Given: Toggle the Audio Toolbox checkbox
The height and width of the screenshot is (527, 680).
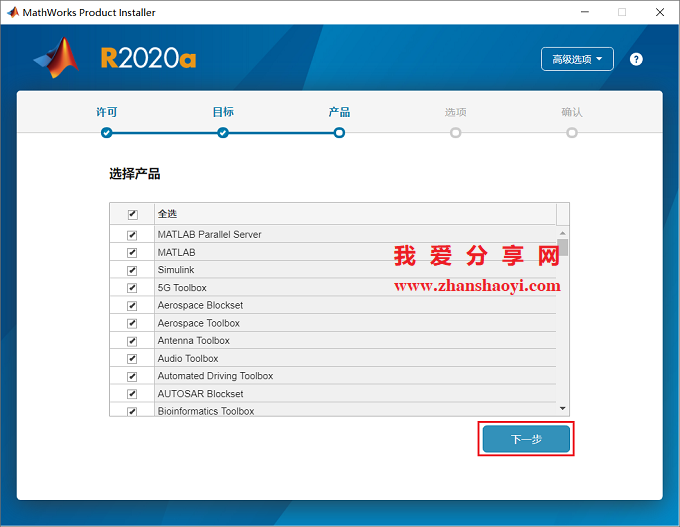Looking at the screenshot, I should coord(132,359).
